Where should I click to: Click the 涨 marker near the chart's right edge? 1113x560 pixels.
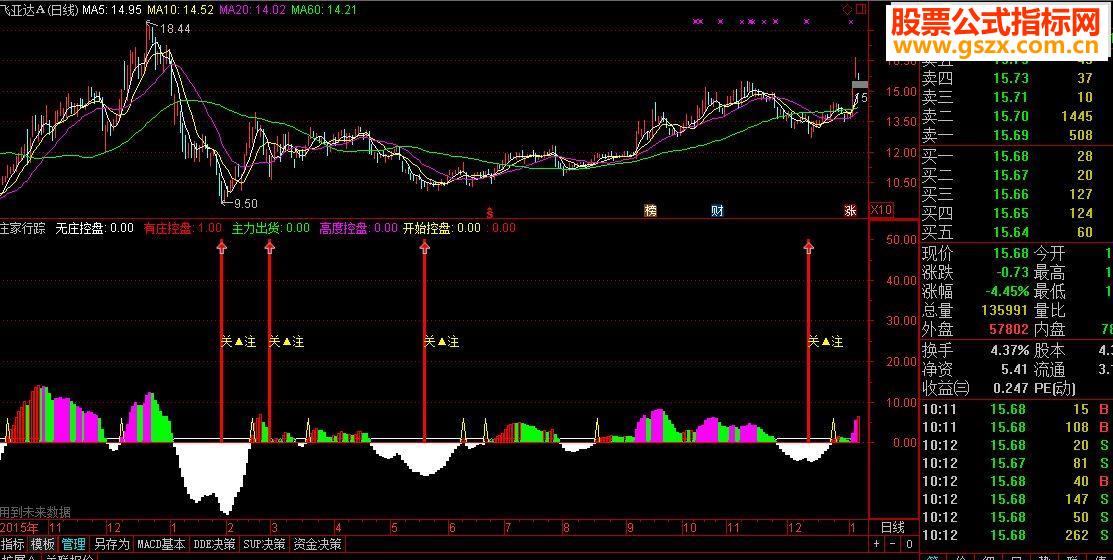pyautogui.click(x=850, y=210)
